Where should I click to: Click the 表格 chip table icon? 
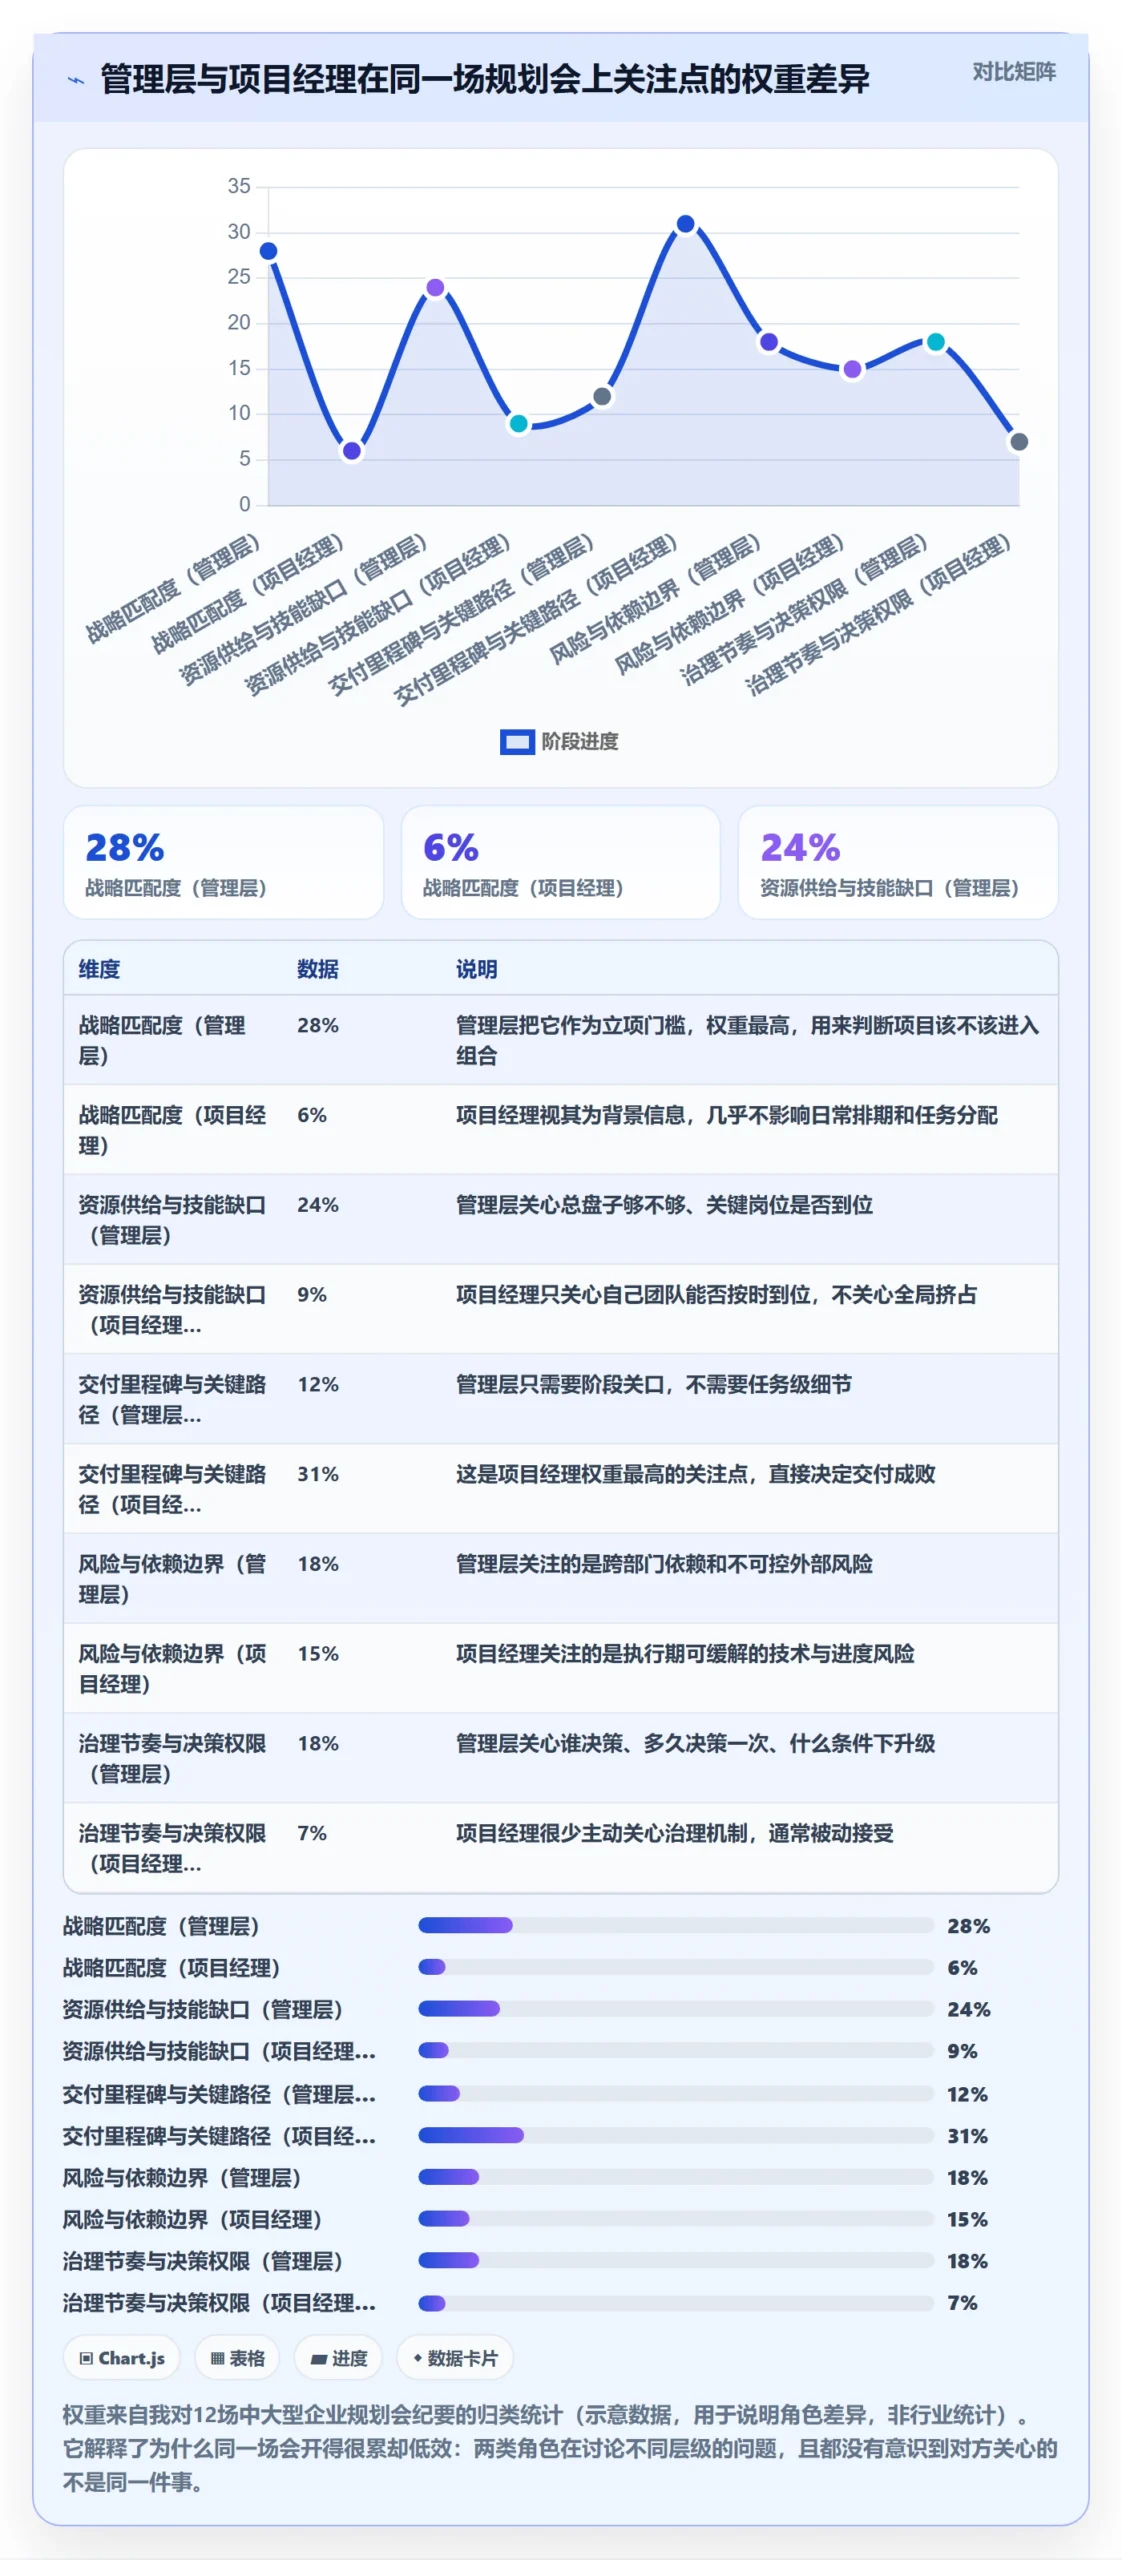coord(217,2358)
